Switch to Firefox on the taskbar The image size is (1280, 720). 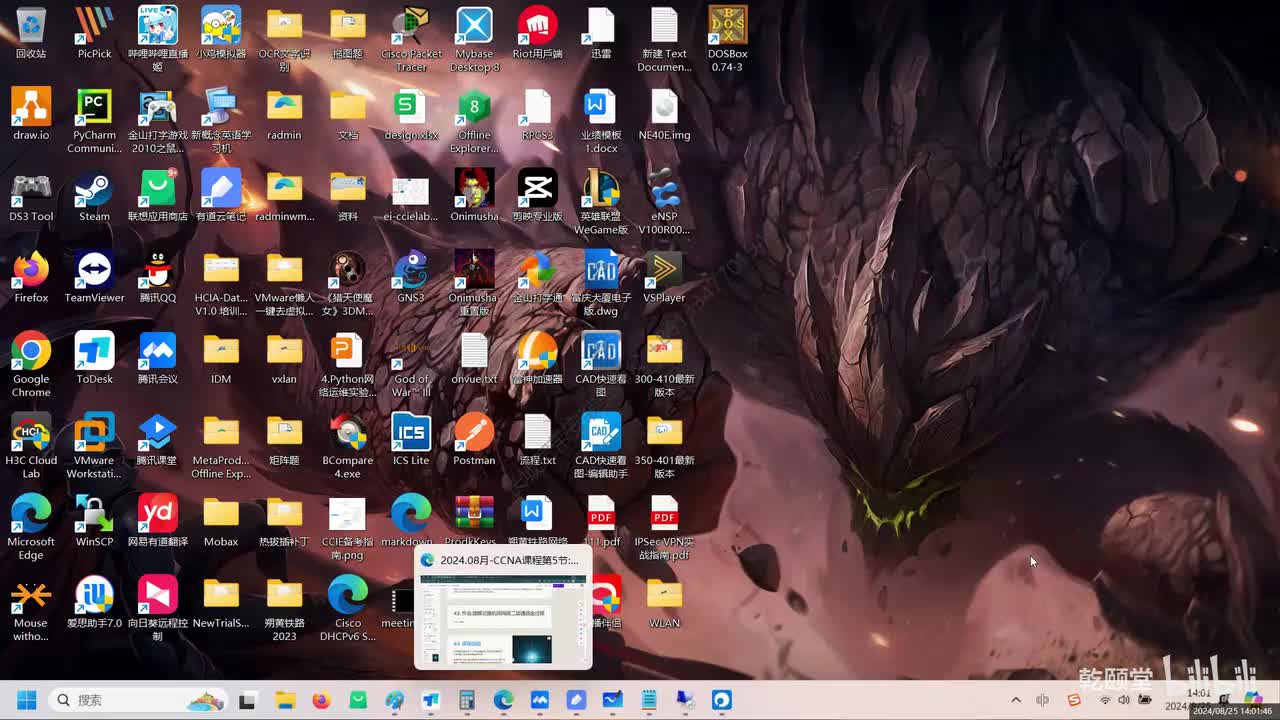click(321, 700)
